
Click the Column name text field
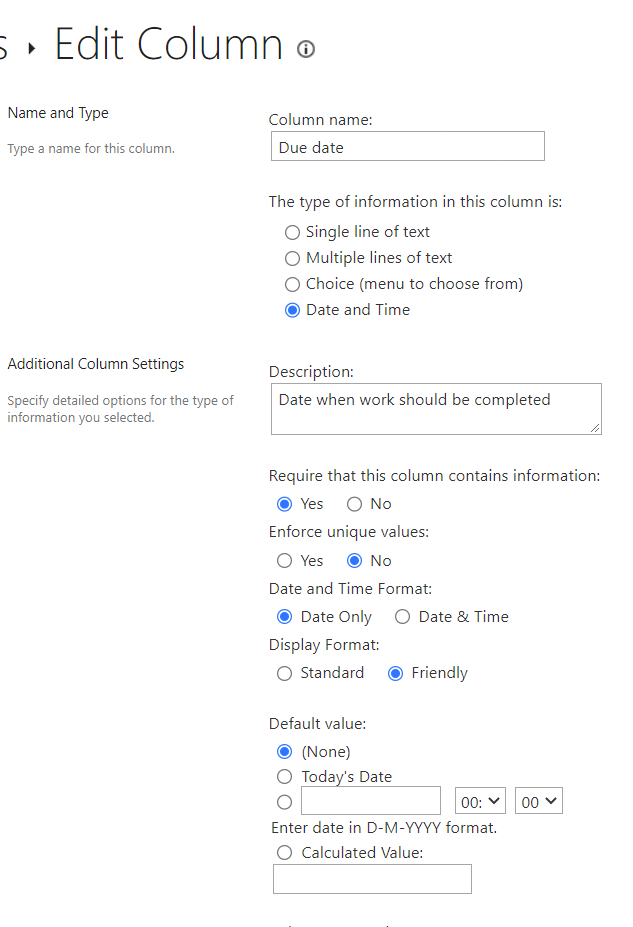(407, 147)
